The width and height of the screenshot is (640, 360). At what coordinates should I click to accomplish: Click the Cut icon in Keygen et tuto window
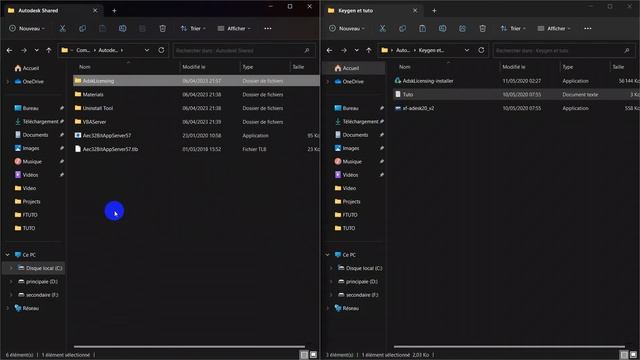point(382,28)
